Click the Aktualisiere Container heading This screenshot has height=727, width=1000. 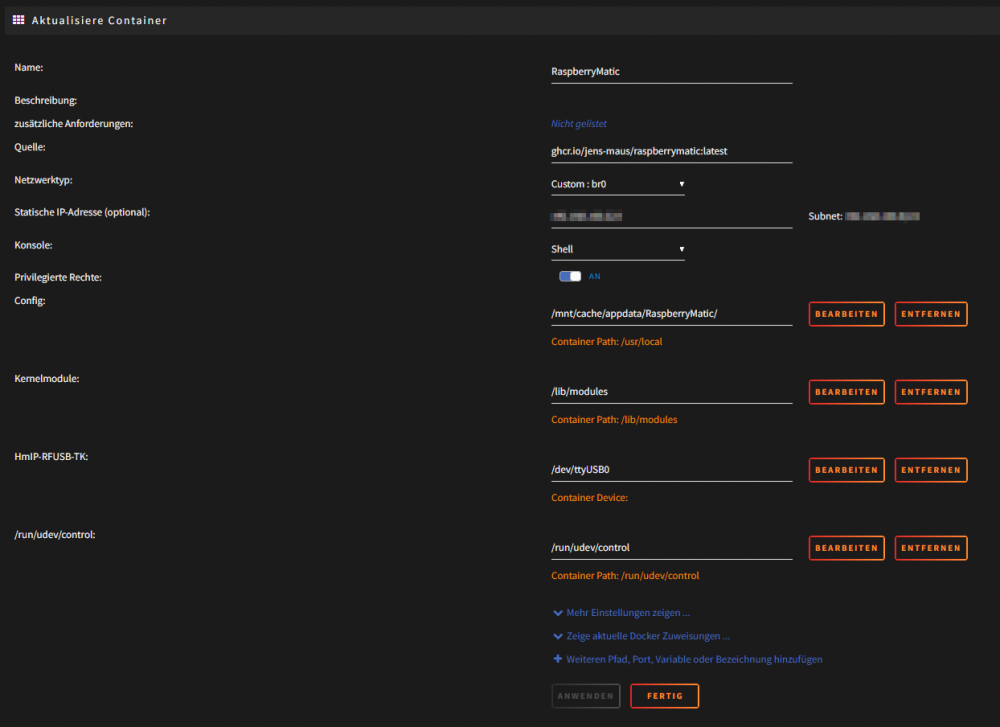pos(99,20)
